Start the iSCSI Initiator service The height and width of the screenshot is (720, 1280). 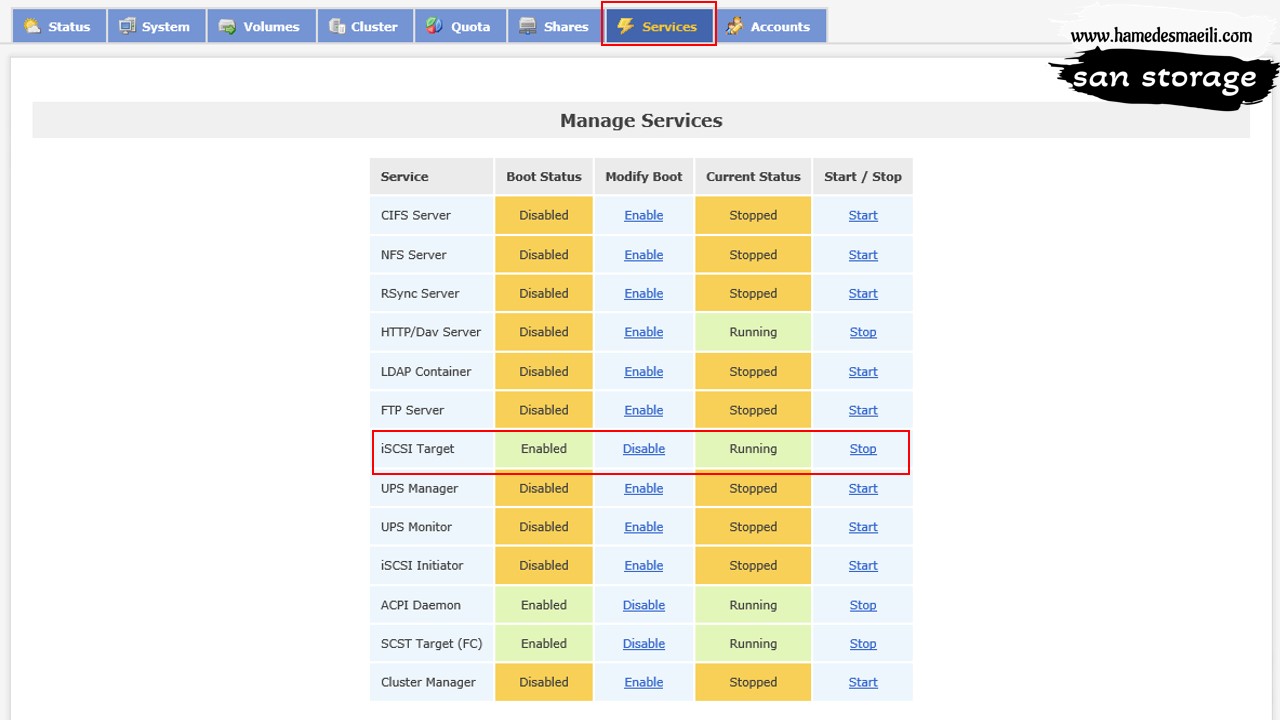863,565
